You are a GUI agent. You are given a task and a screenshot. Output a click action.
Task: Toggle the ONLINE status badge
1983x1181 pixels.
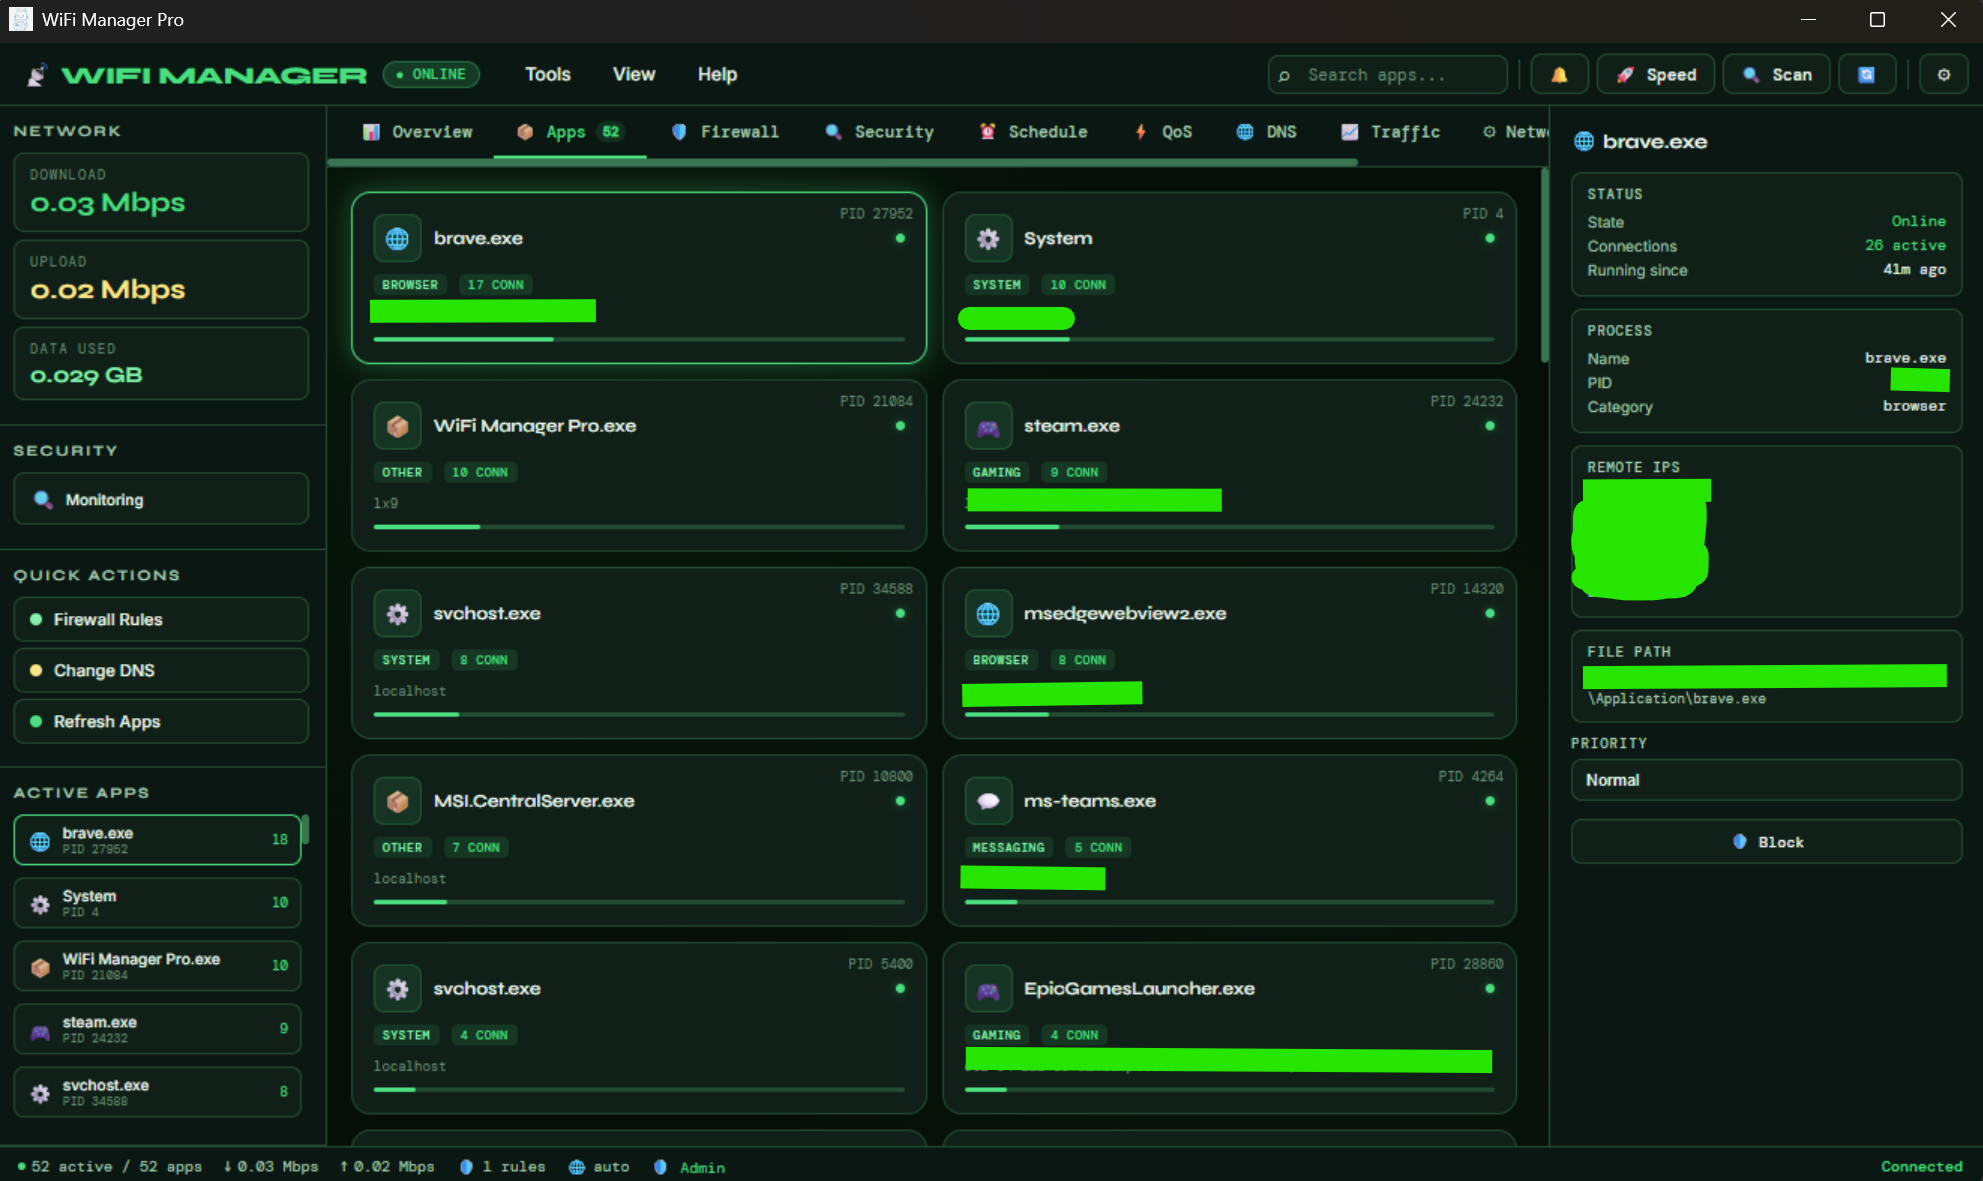[431, 75]
